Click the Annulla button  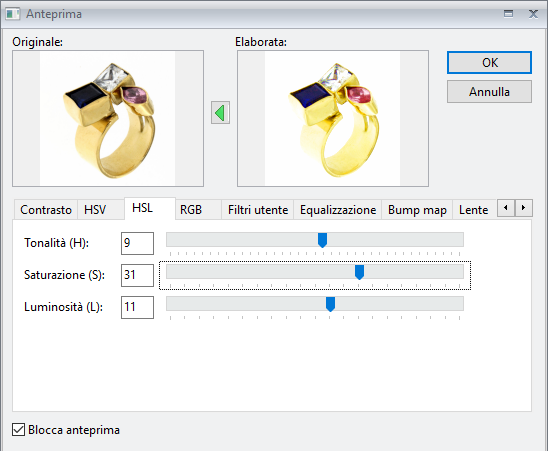click(x=489, y=92)
